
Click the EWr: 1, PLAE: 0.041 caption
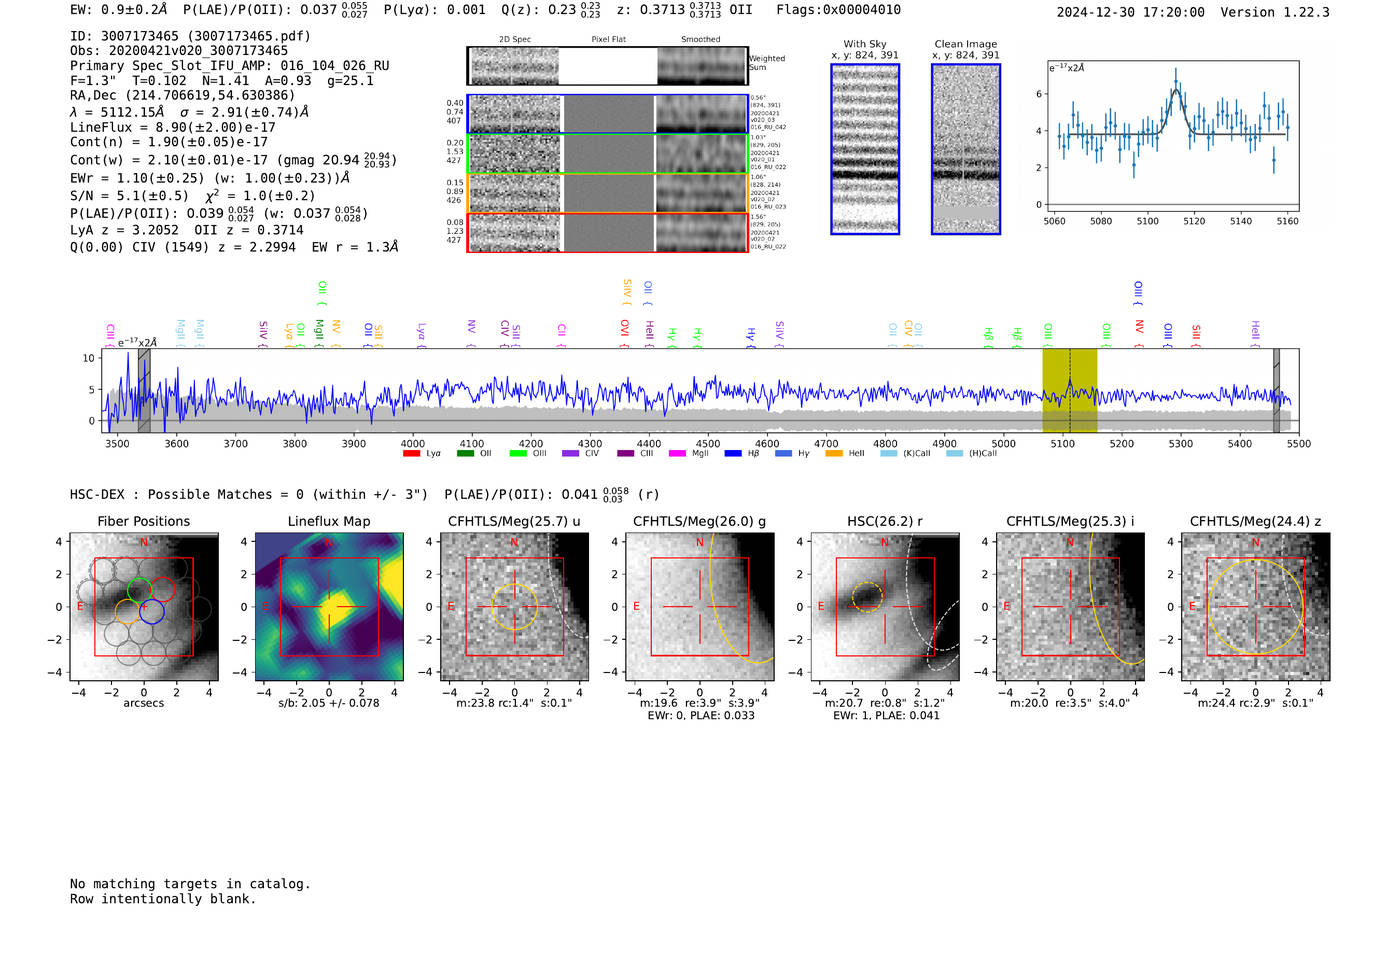(x=886, y=716)
